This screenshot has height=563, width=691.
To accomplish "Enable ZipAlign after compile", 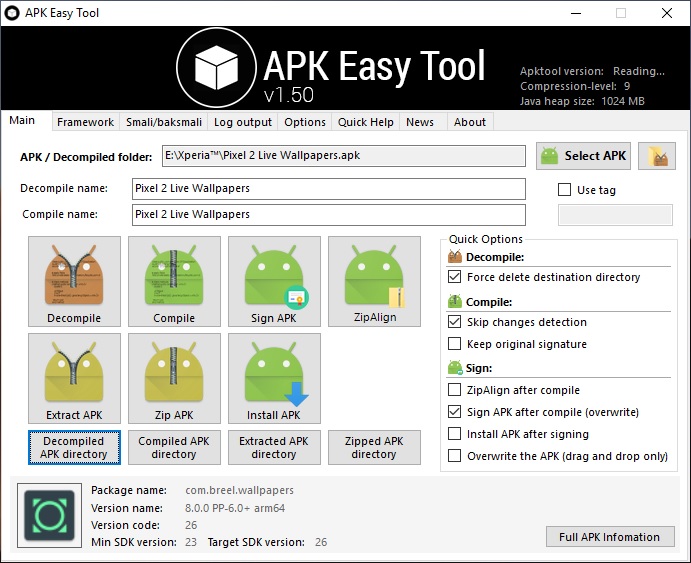I will pyautogui.click(x=454, y=389).
